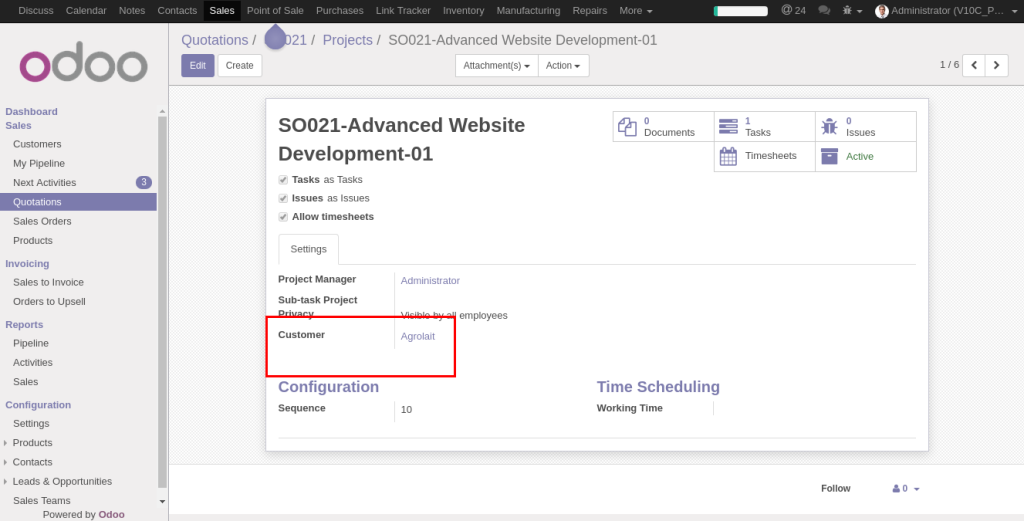Open the Manufacturing menu
Image resolution: width=1024 pixels, height=521 pixels.
pyautogui.click(x=528, y=10)
